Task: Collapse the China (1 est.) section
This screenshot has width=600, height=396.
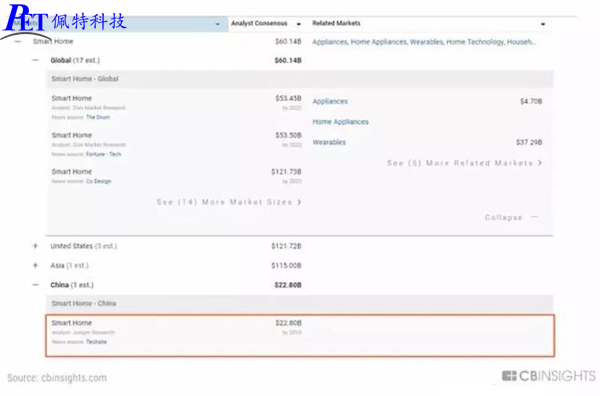Action: (36, 285)
